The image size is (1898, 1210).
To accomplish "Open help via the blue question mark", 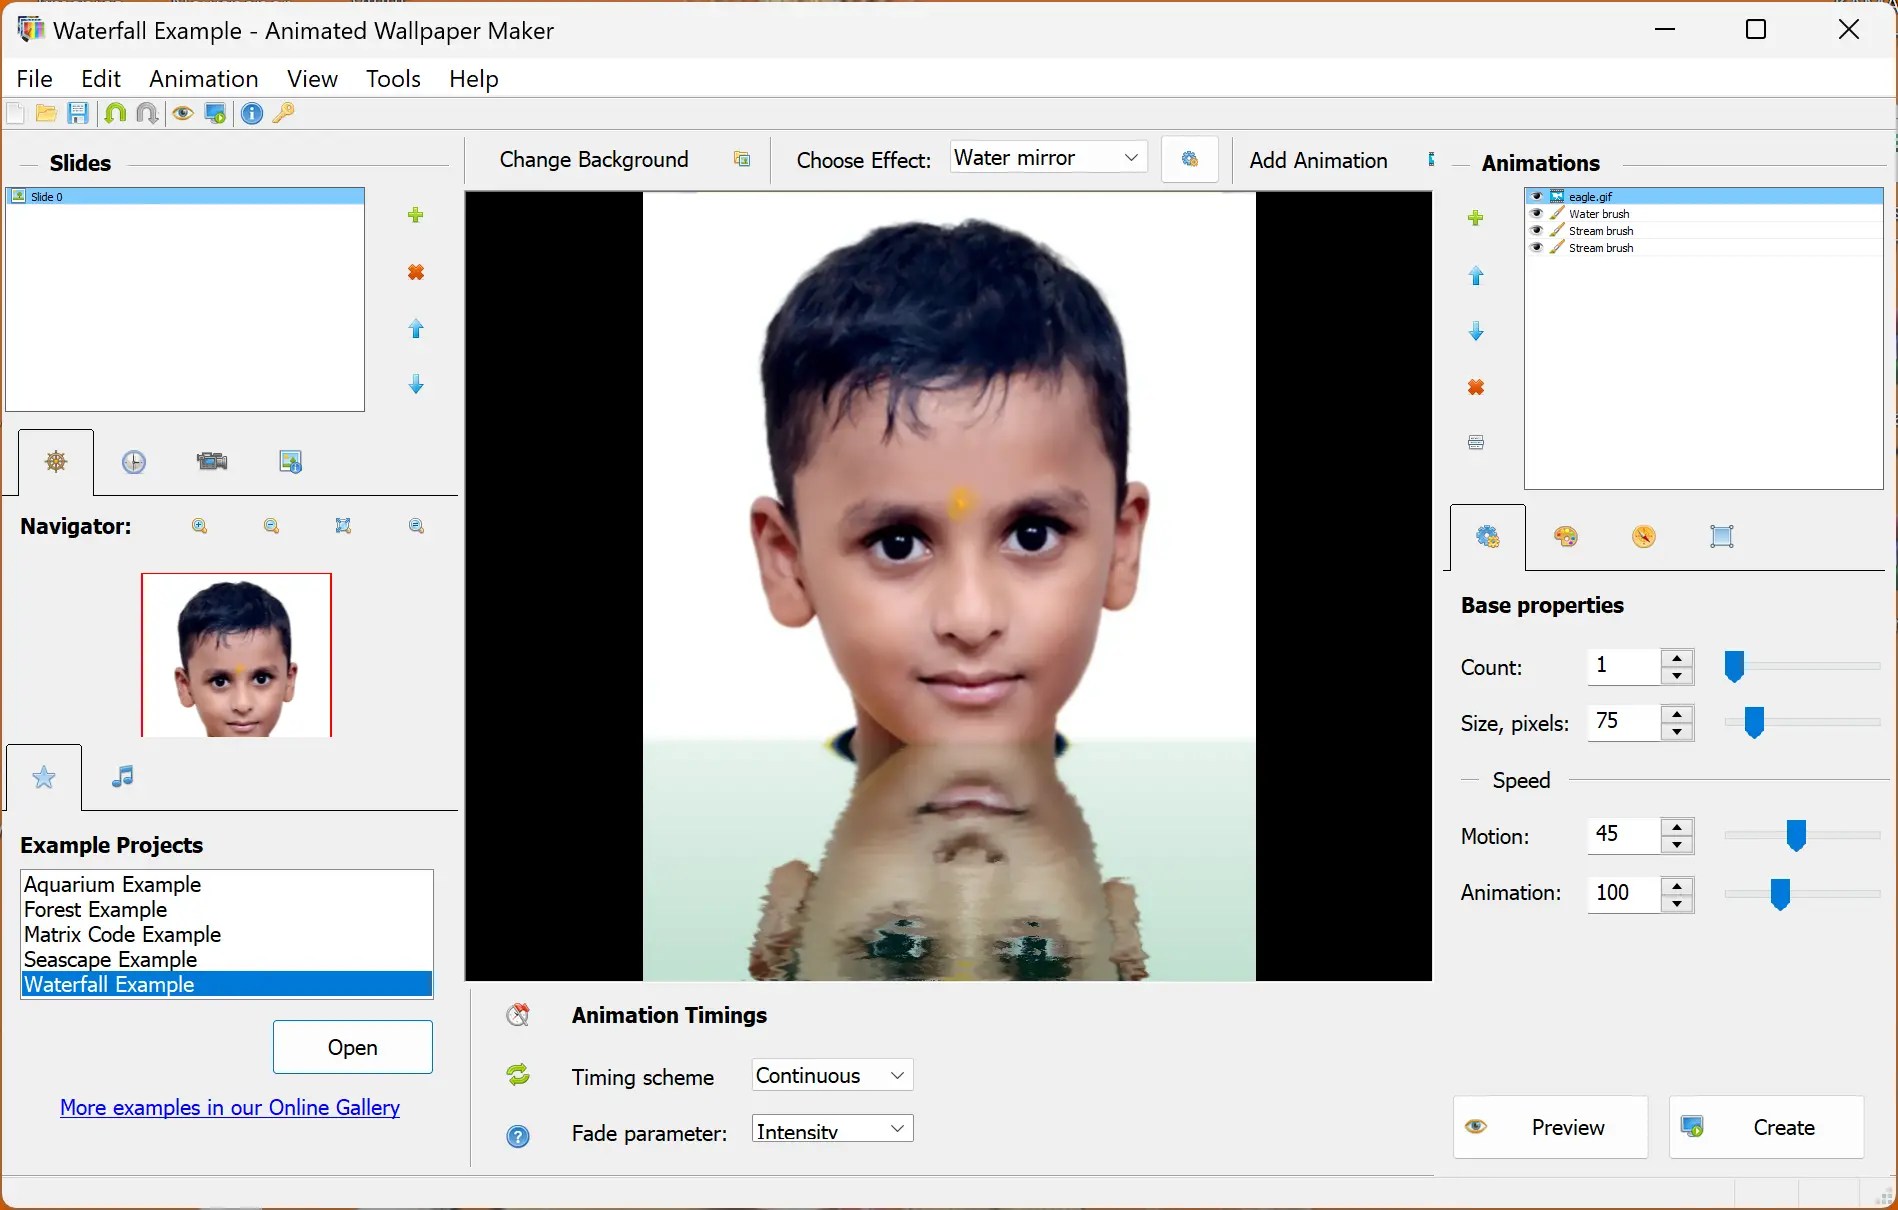I will click(x=518, y=1136).
